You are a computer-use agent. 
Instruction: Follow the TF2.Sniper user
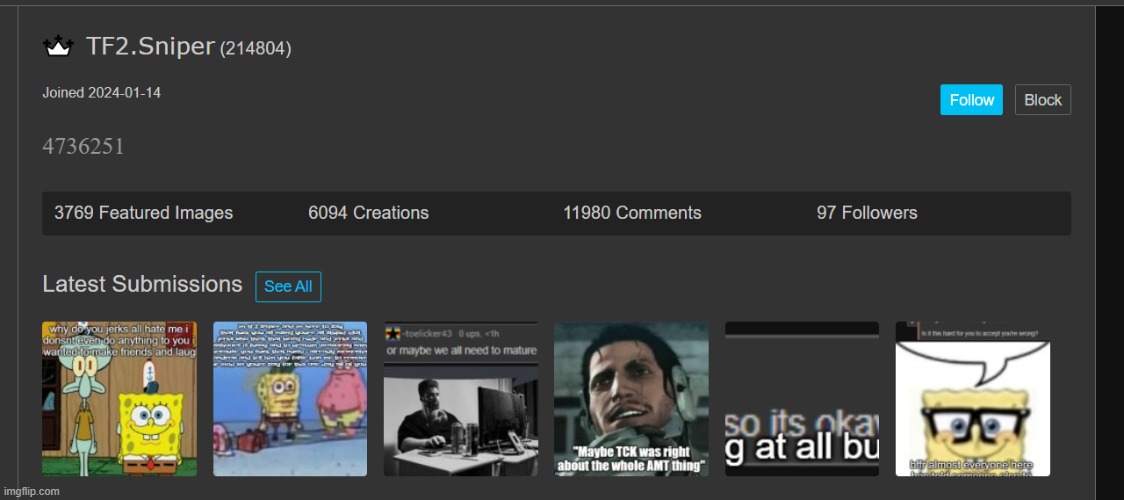tap(971, 100)
